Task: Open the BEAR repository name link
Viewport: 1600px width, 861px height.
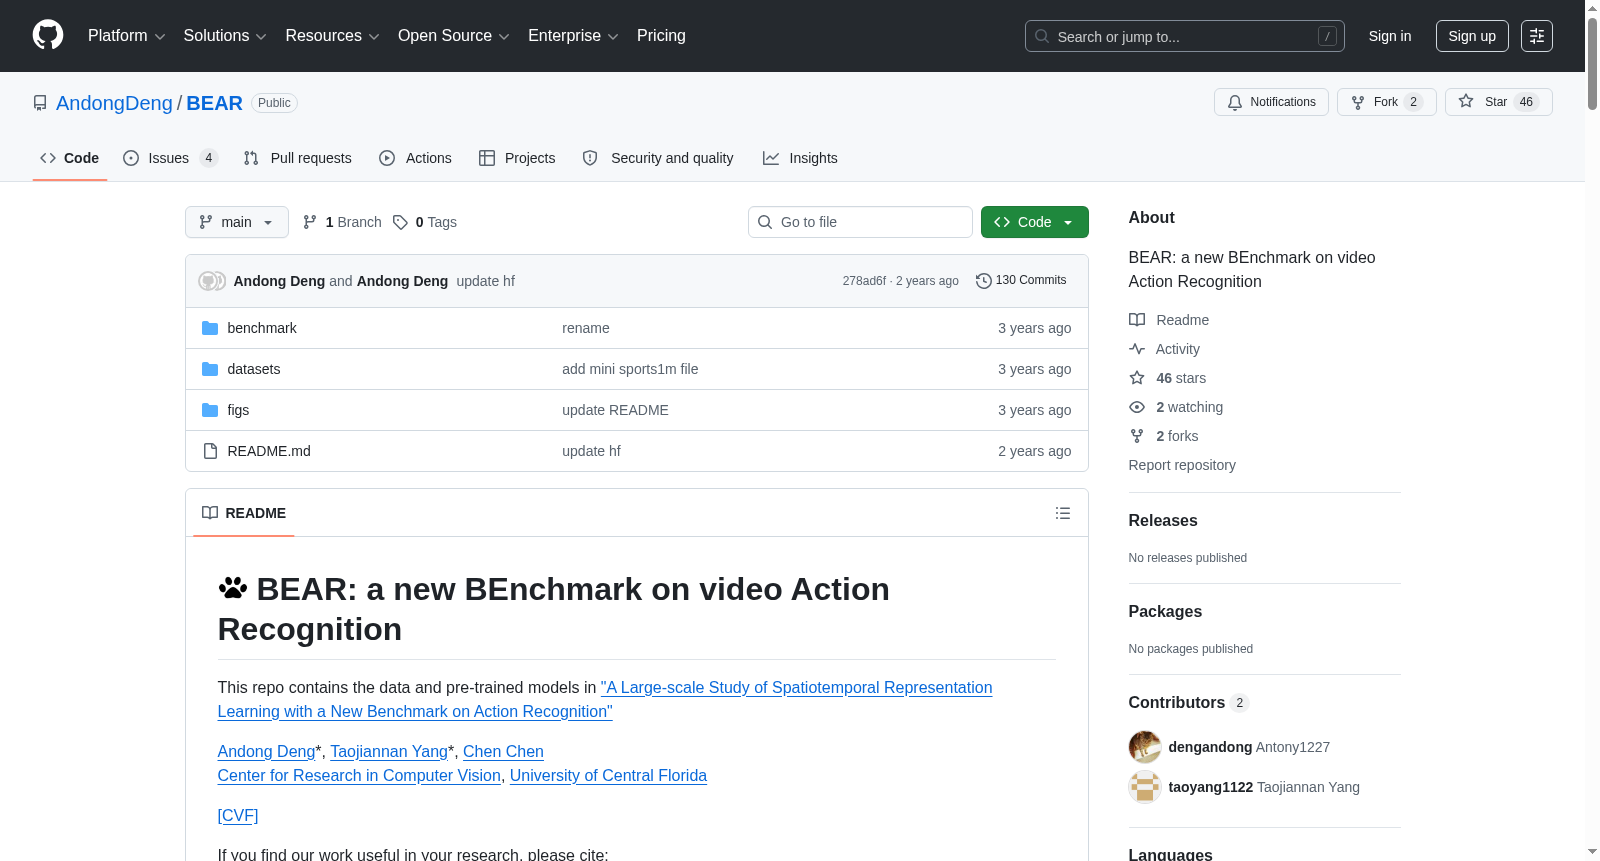Action: tap(214, 103)
